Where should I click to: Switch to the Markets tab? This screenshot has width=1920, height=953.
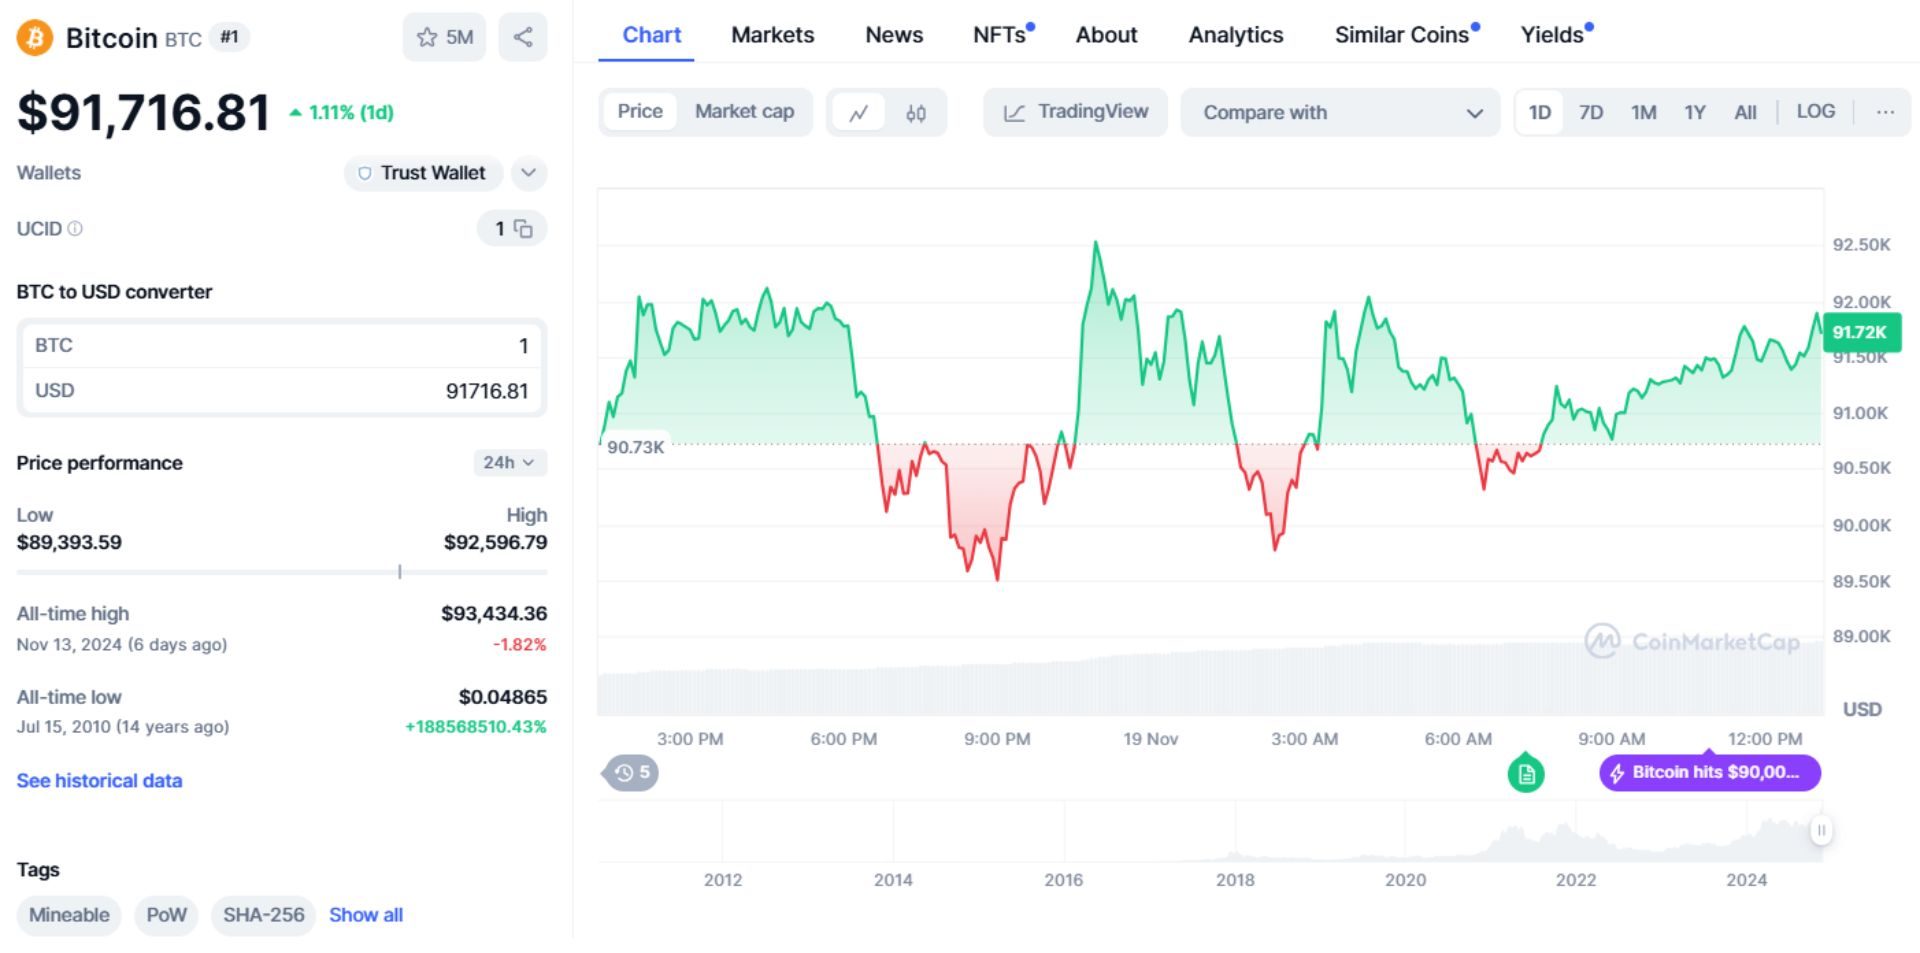772,35
